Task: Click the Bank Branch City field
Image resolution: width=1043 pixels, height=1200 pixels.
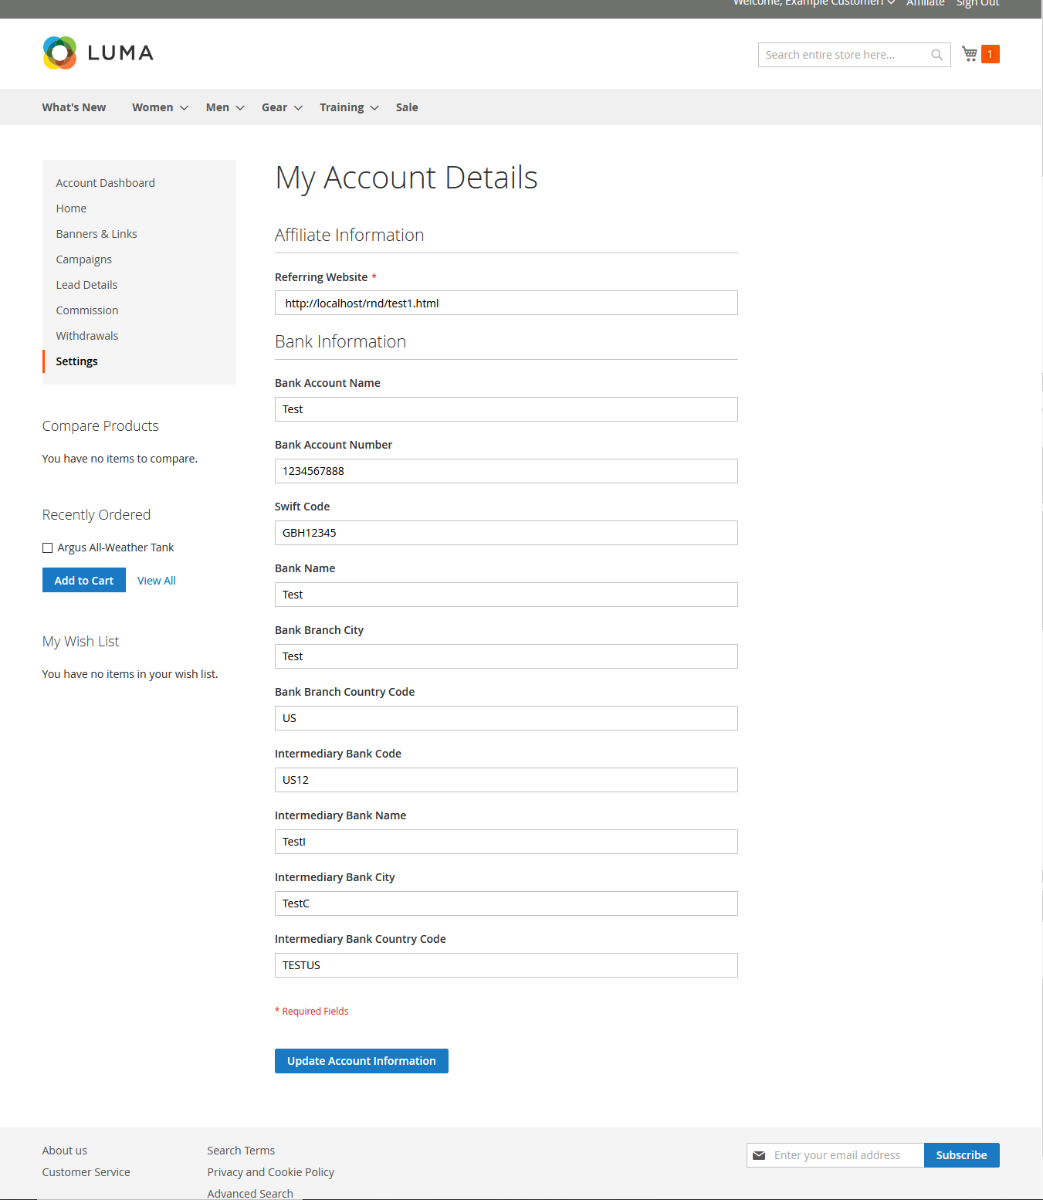Action: pos(506,657)
